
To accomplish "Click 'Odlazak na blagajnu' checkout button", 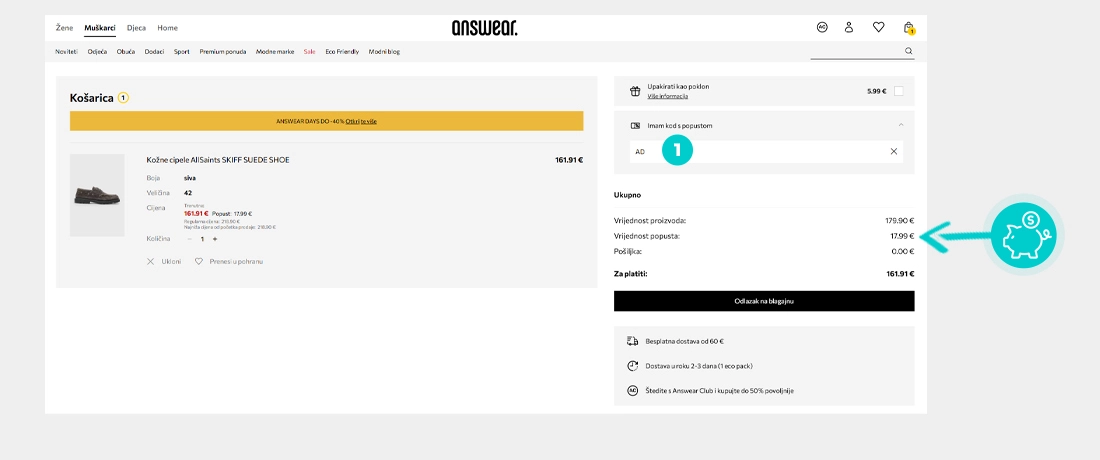I will click(x=764, y=301).
